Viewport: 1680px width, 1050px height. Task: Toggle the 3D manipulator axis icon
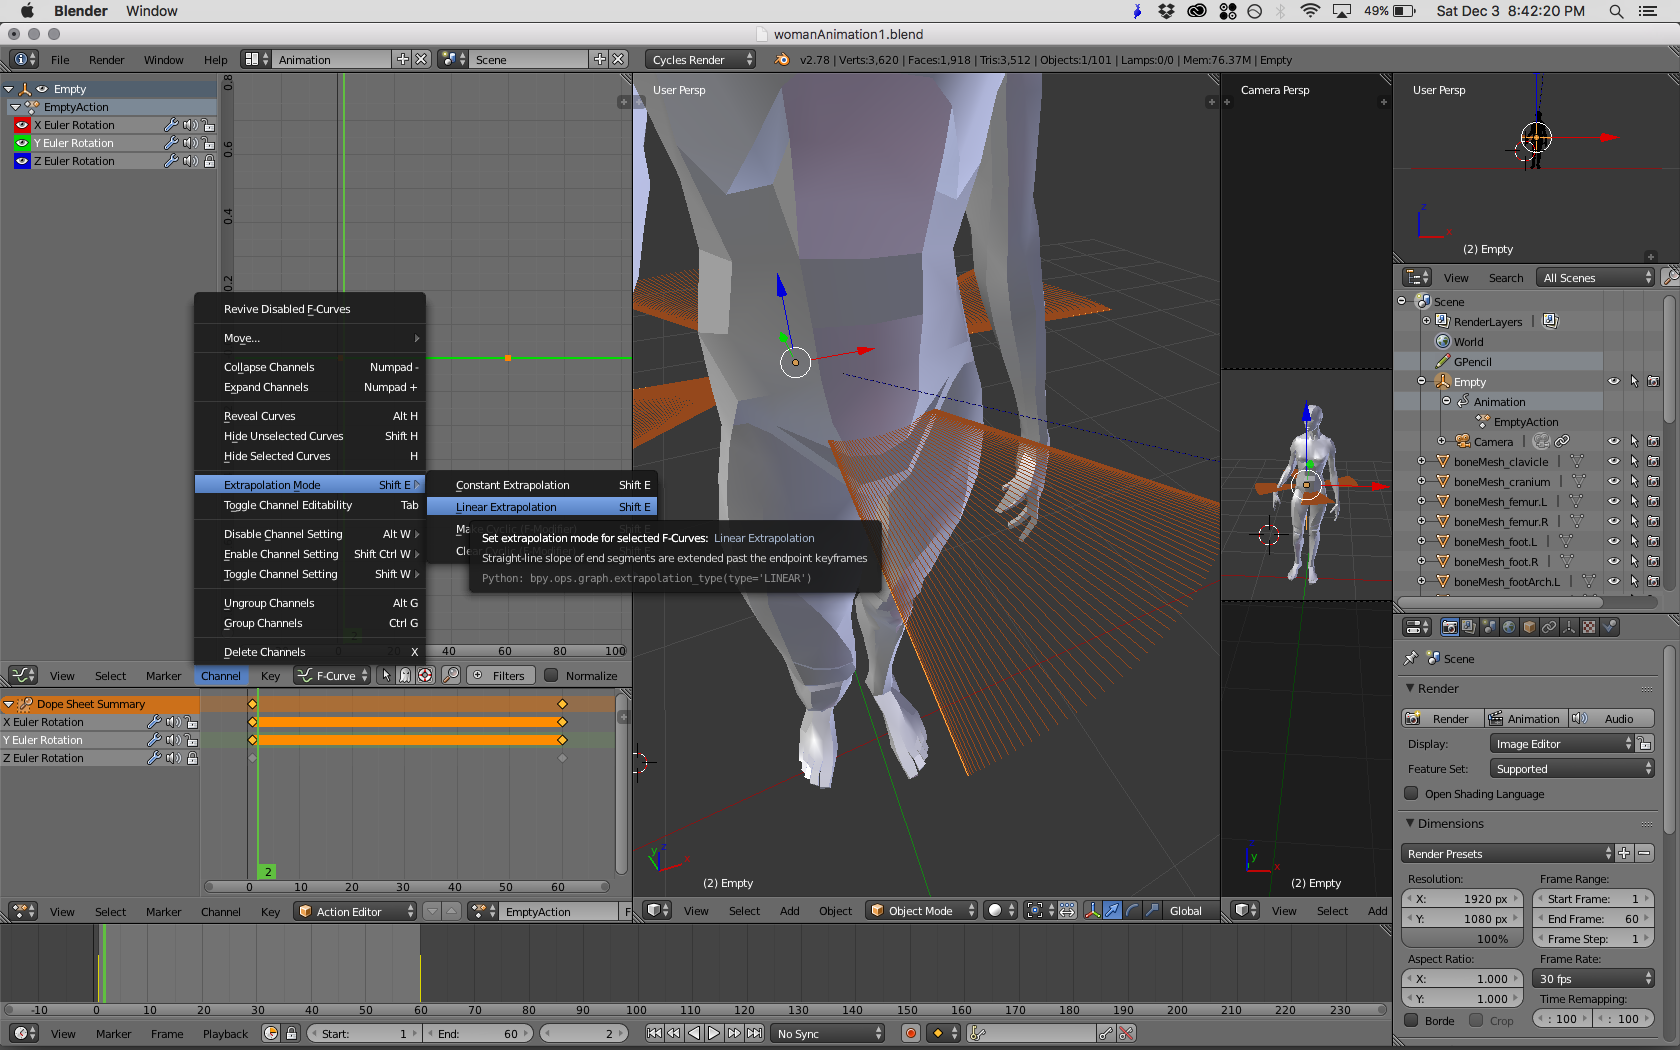tap(1092, 911)
